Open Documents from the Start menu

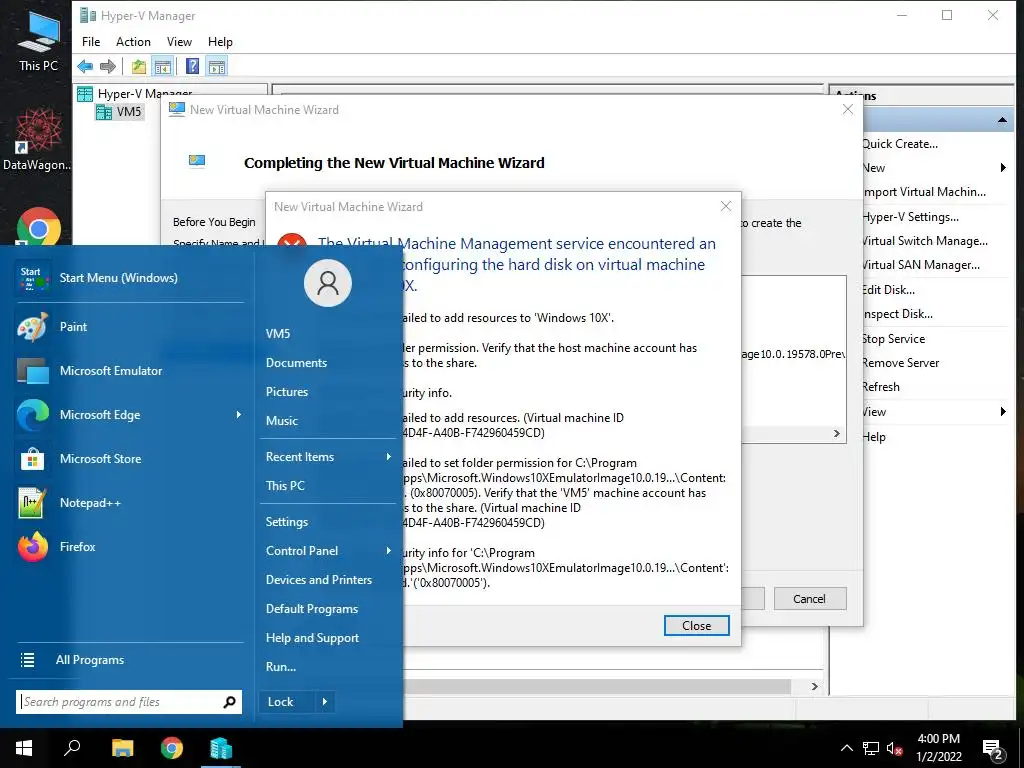[296, 362]
